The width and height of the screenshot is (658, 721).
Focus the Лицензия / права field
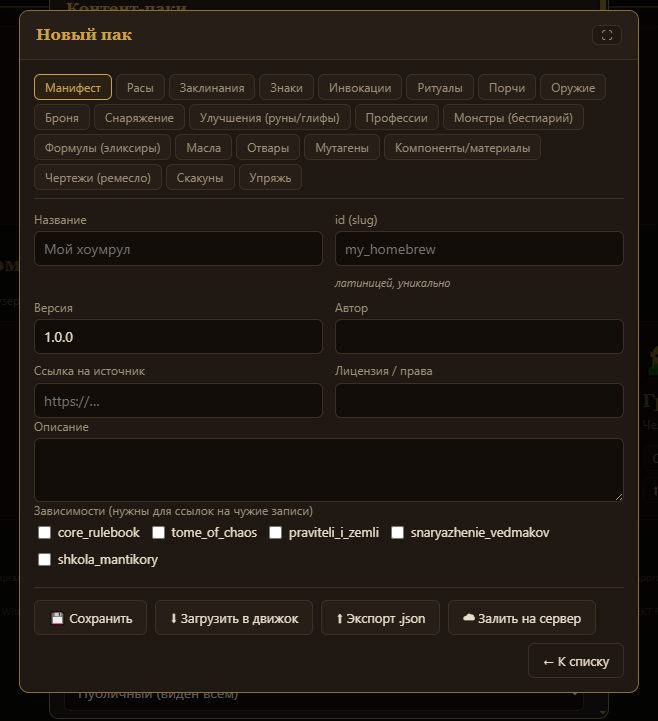pos(479,400)
